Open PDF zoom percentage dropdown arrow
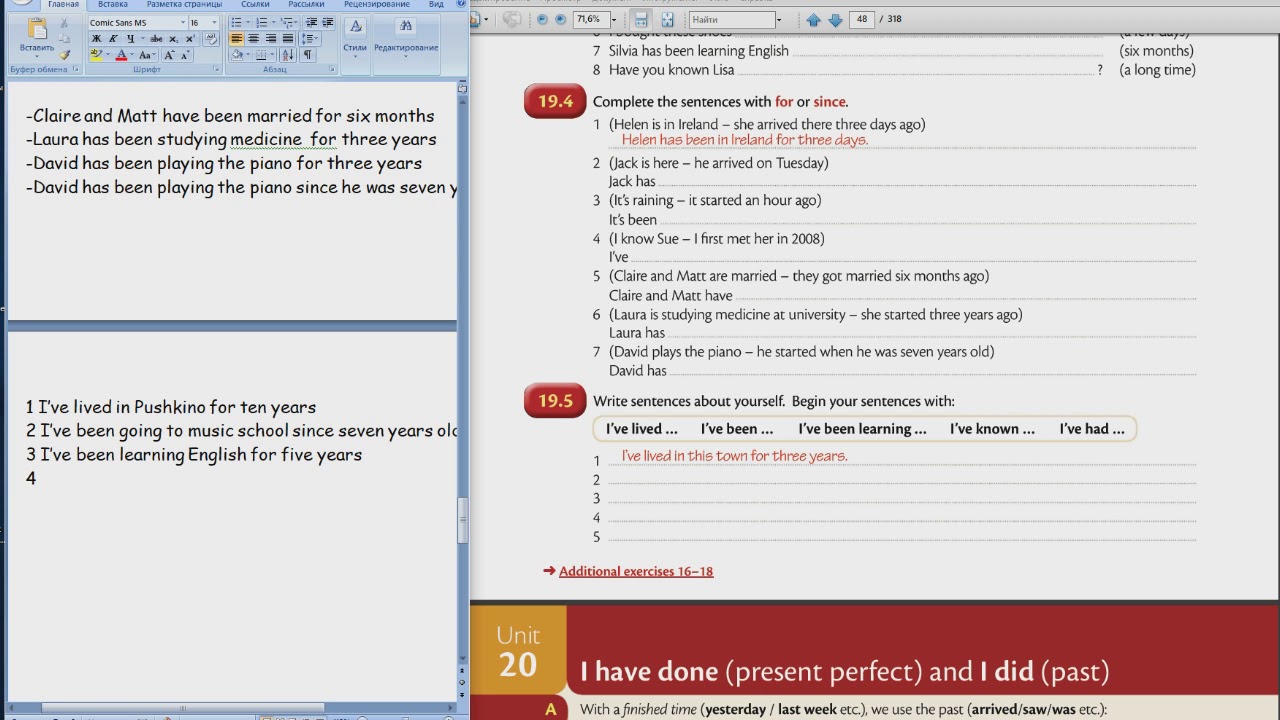Viewport: 1280px width, 720px height. 614,20
